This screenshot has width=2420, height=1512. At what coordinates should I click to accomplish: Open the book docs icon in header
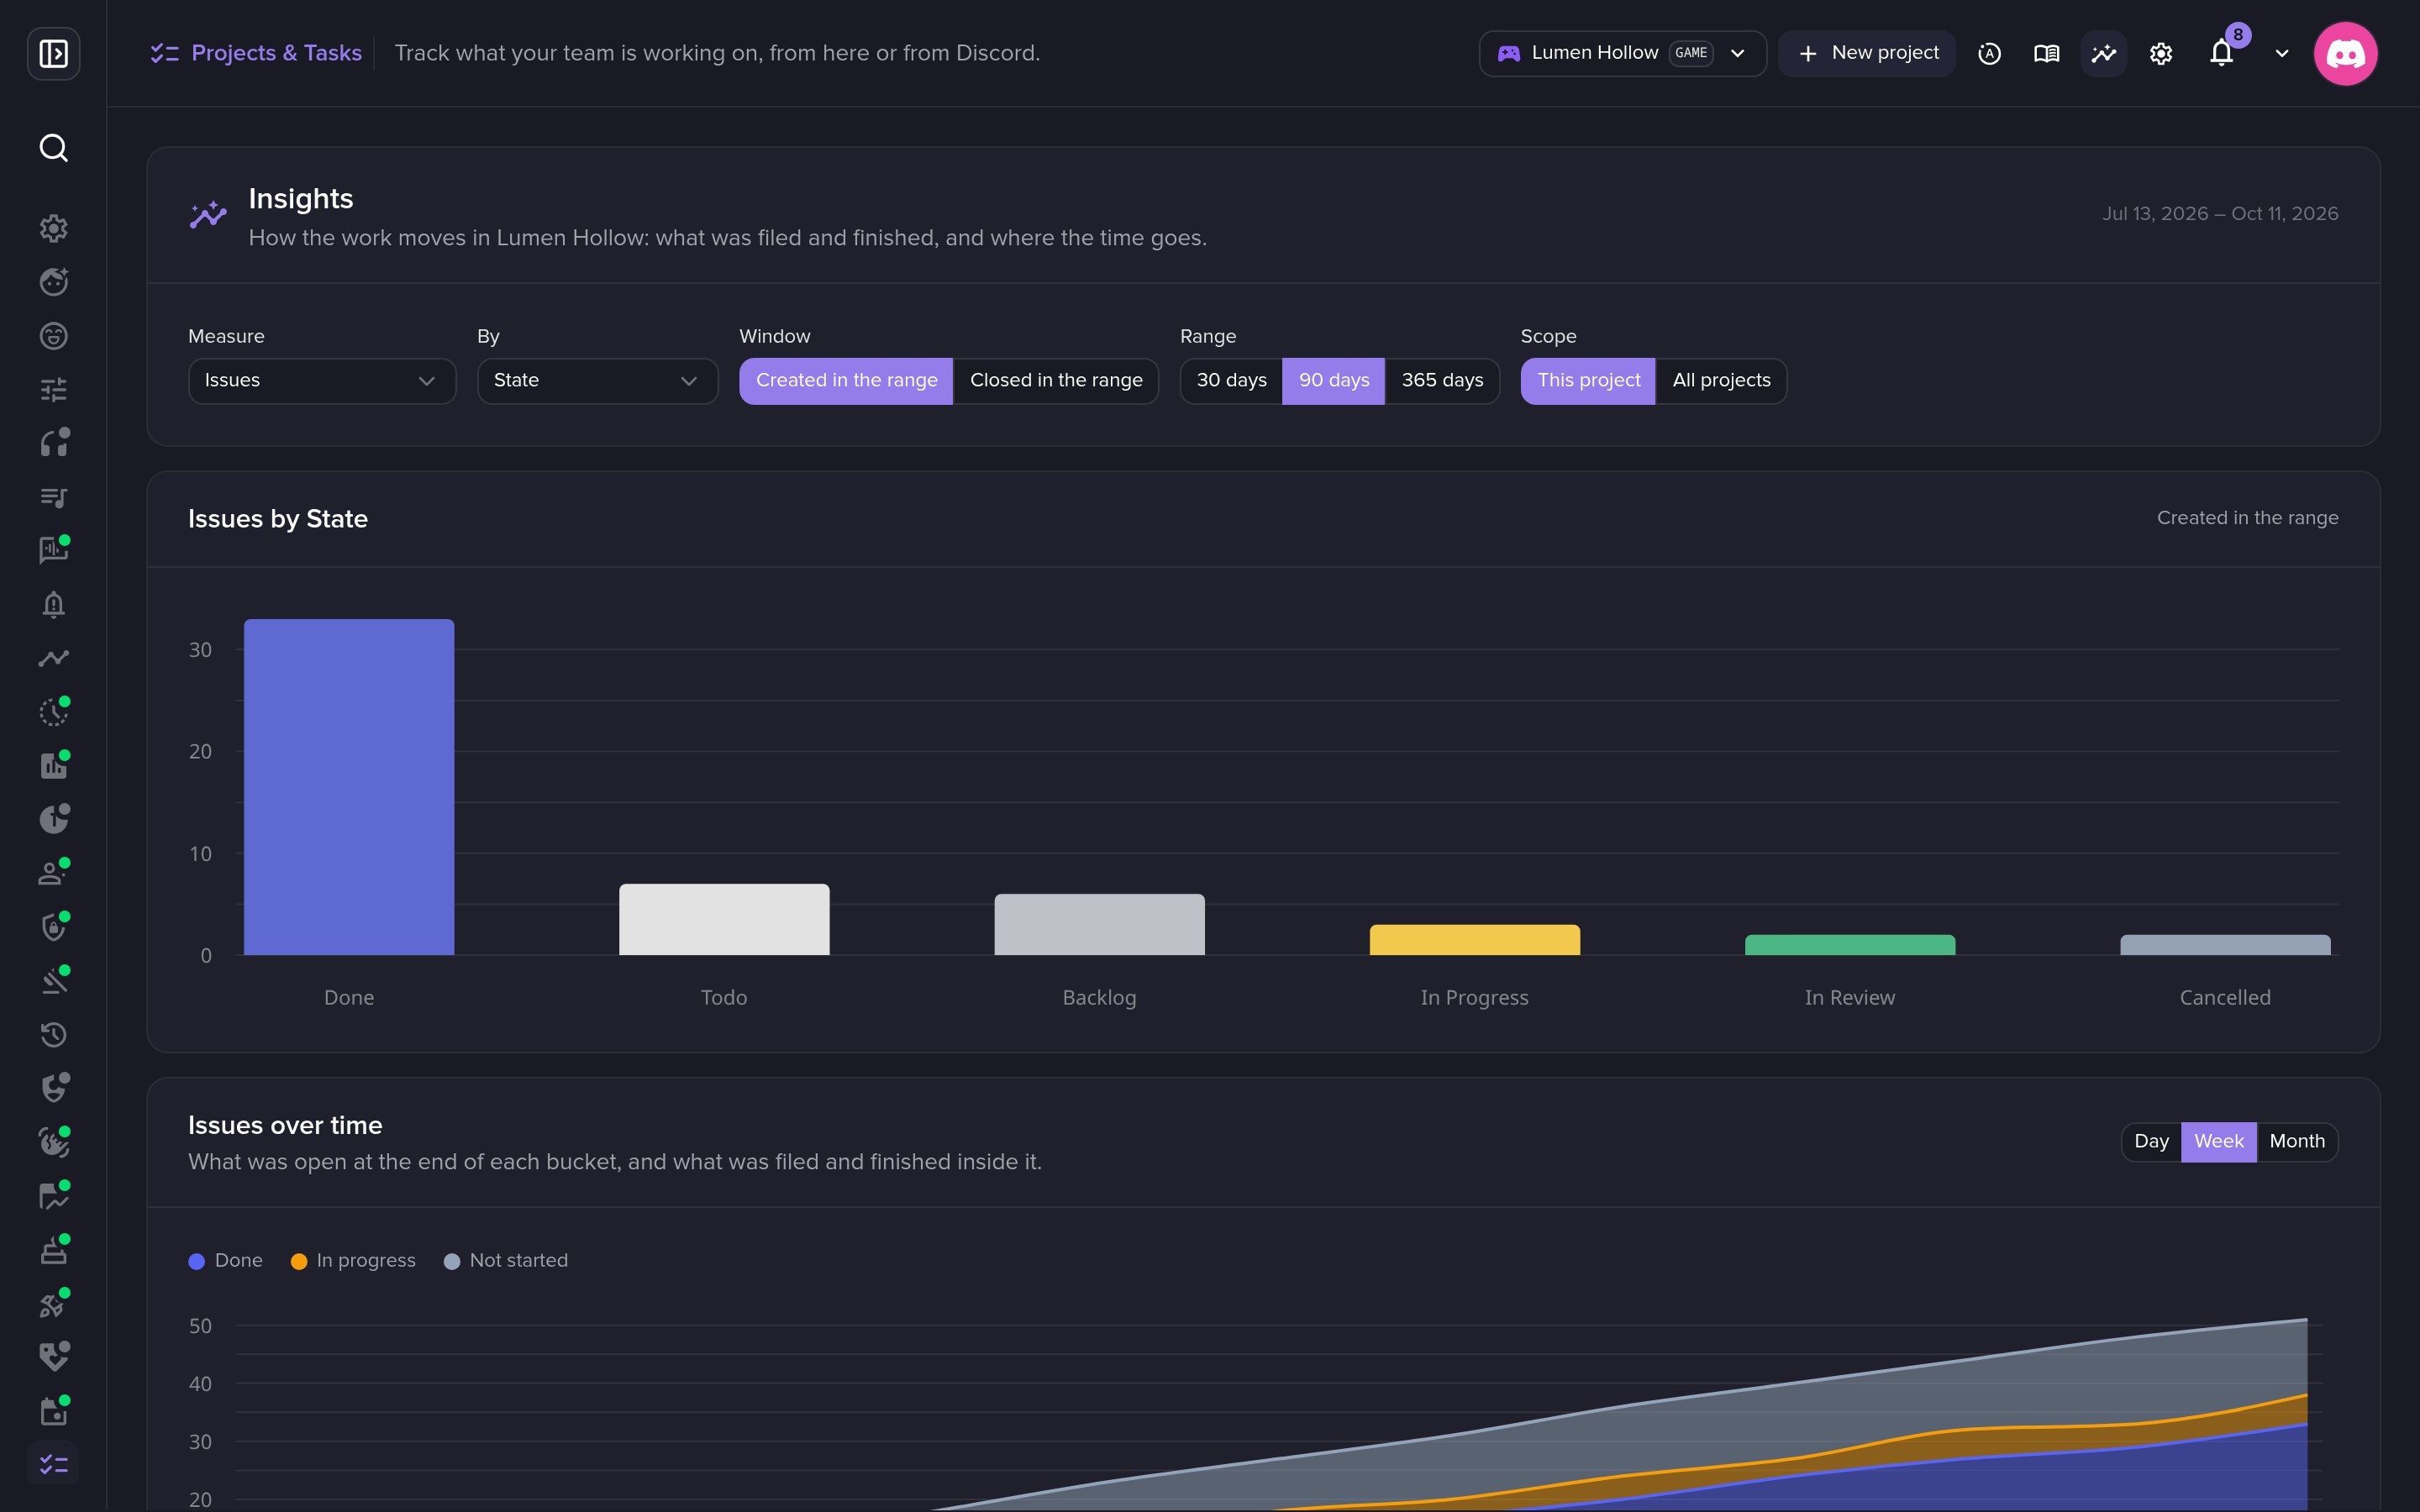(2046, 53)
